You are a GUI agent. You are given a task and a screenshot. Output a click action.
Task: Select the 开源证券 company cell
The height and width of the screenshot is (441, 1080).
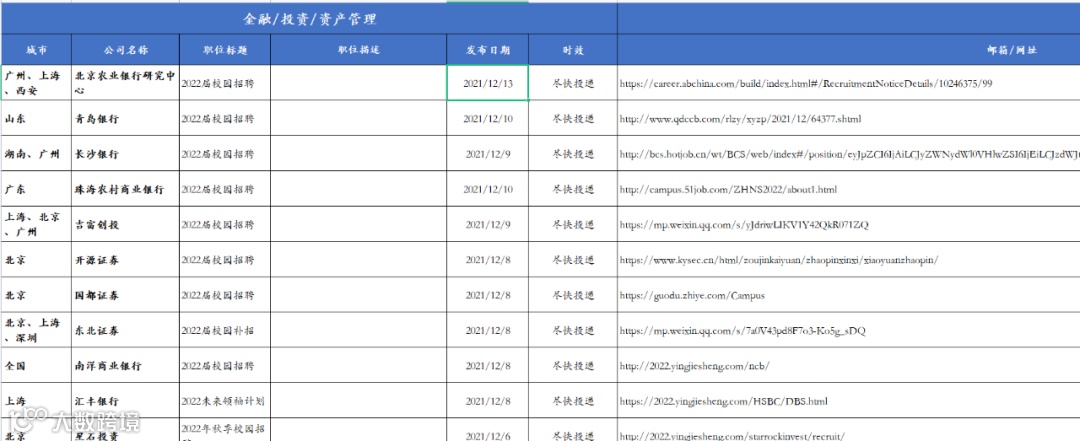pos(125,260)
